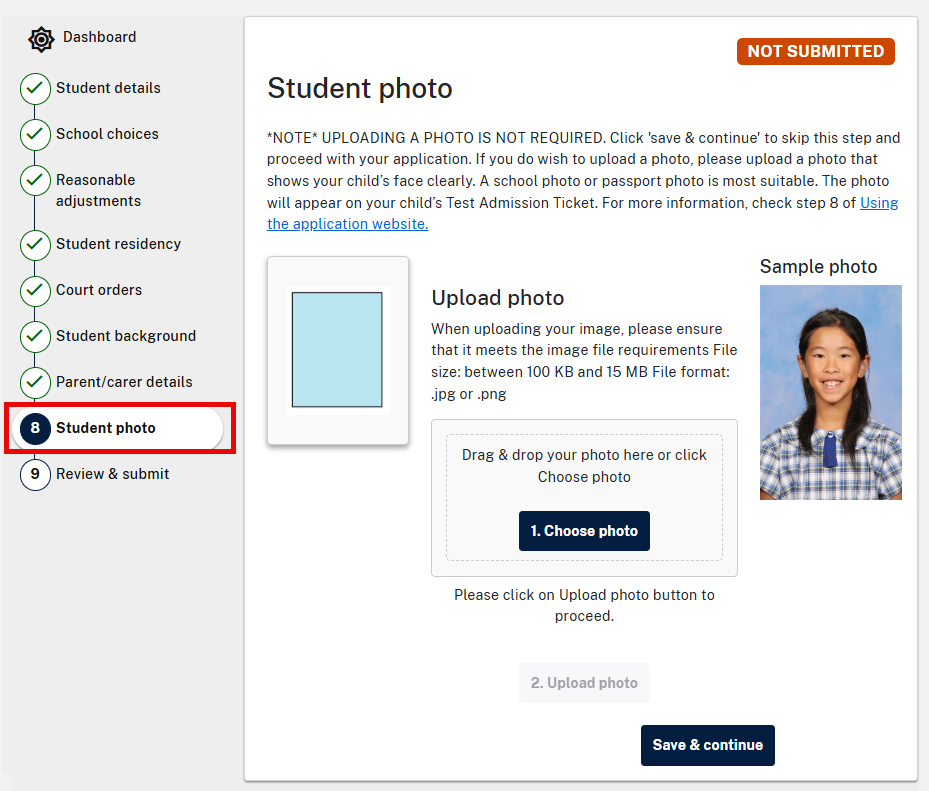Click the Student photo page heading
Image resolution: width=929 pixels, height=791 pixels.
(x=360, y=88)
